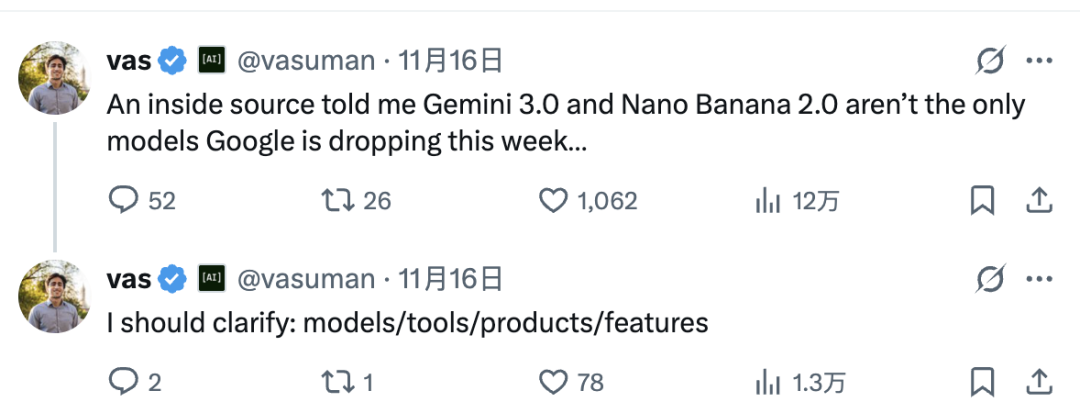The width and height of the screenshot is (1080, 413).
Task: Bookmark the Gemini 3.0 tweet
Action: [x=983, y=201]
